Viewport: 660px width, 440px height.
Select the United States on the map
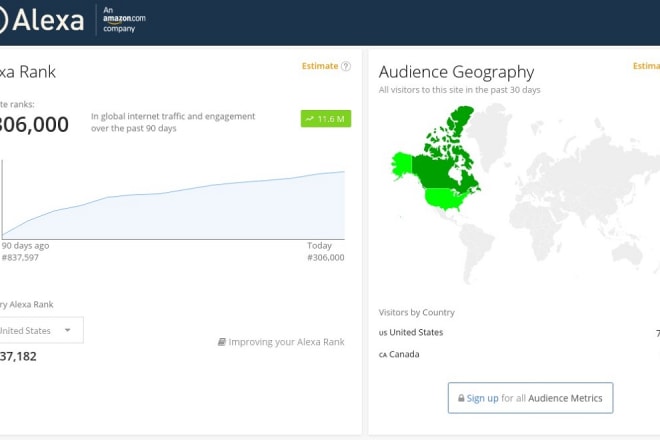pyautogui.click(x=445, y=199)
